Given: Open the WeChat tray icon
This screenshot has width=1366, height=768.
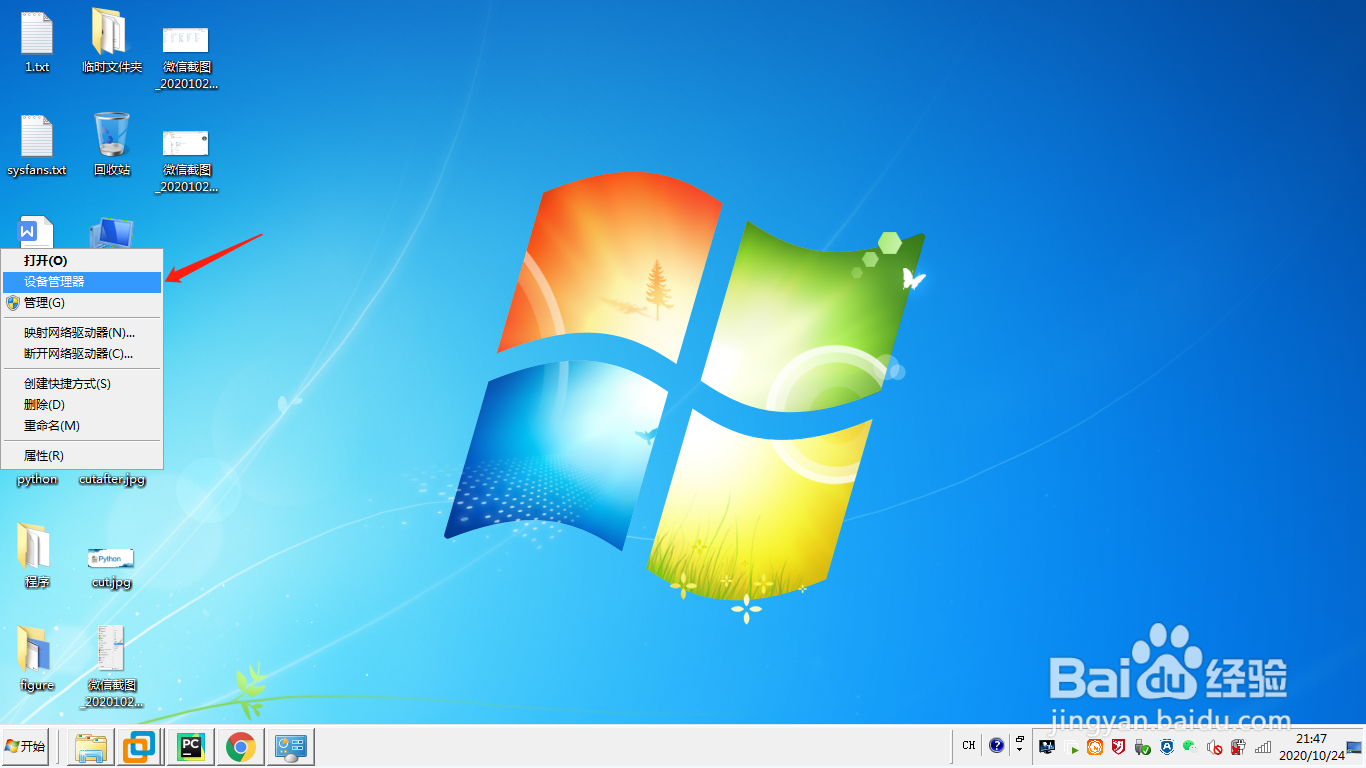Looking at the screenshot, I should coord(1190,746).
